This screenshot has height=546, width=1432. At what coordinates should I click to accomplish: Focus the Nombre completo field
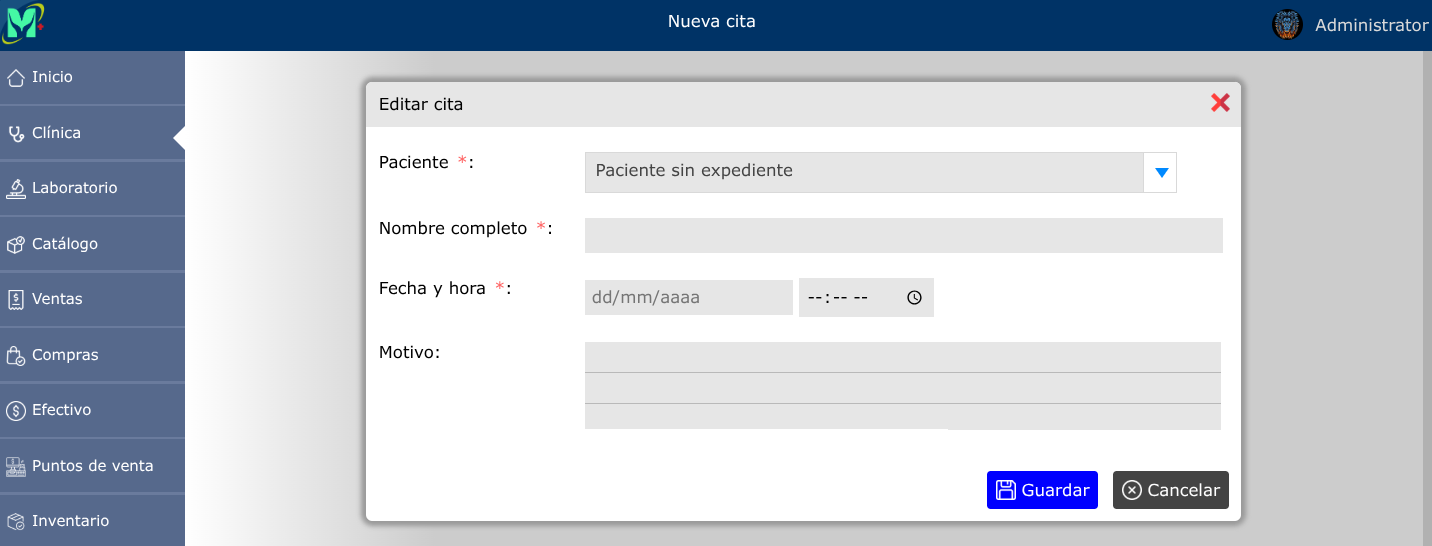[904, 235]
